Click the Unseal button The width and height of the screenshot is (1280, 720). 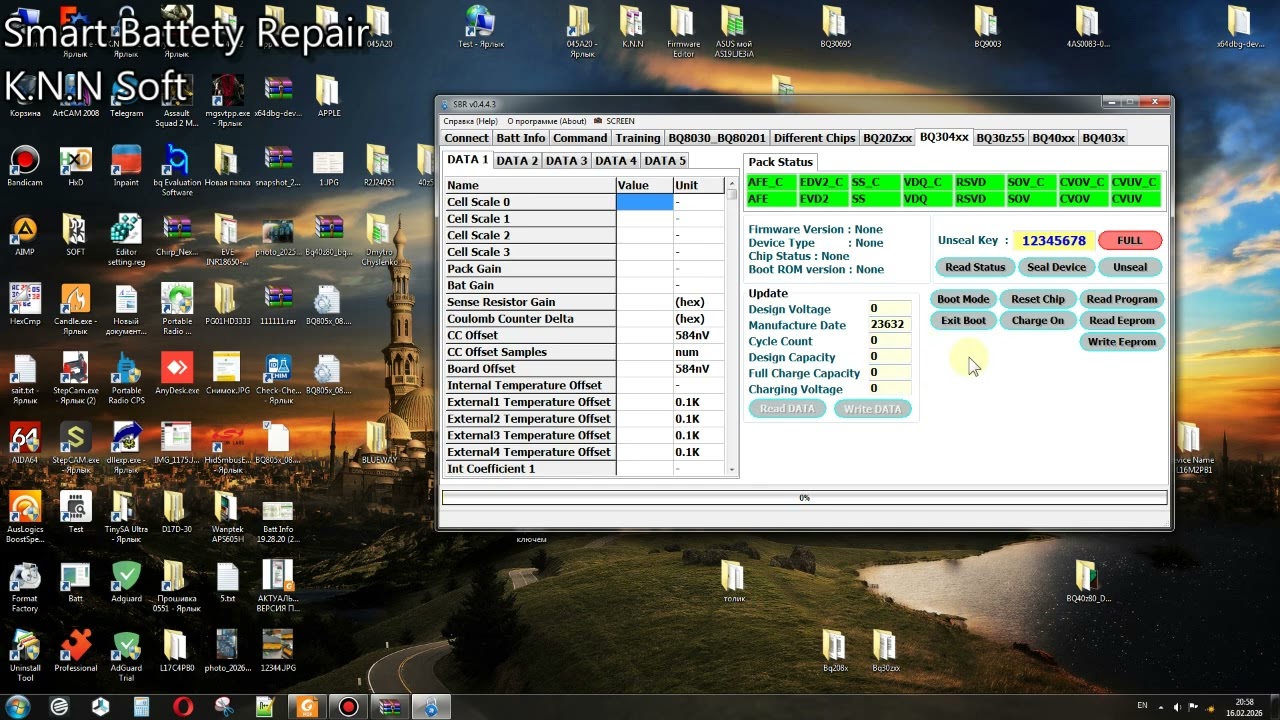pyautogui.click(x=1130, y=267)
